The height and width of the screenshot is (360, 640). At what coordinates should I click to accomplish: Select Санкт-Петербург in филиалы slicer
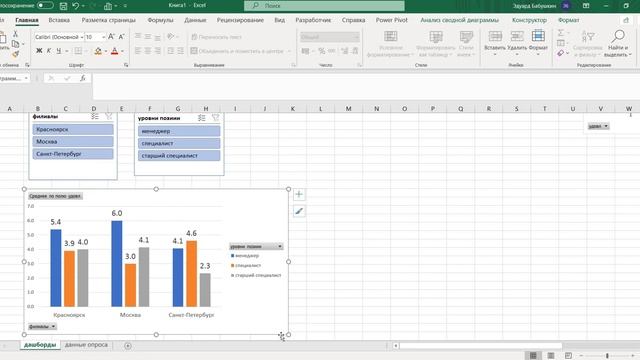[x=73, y=154]
